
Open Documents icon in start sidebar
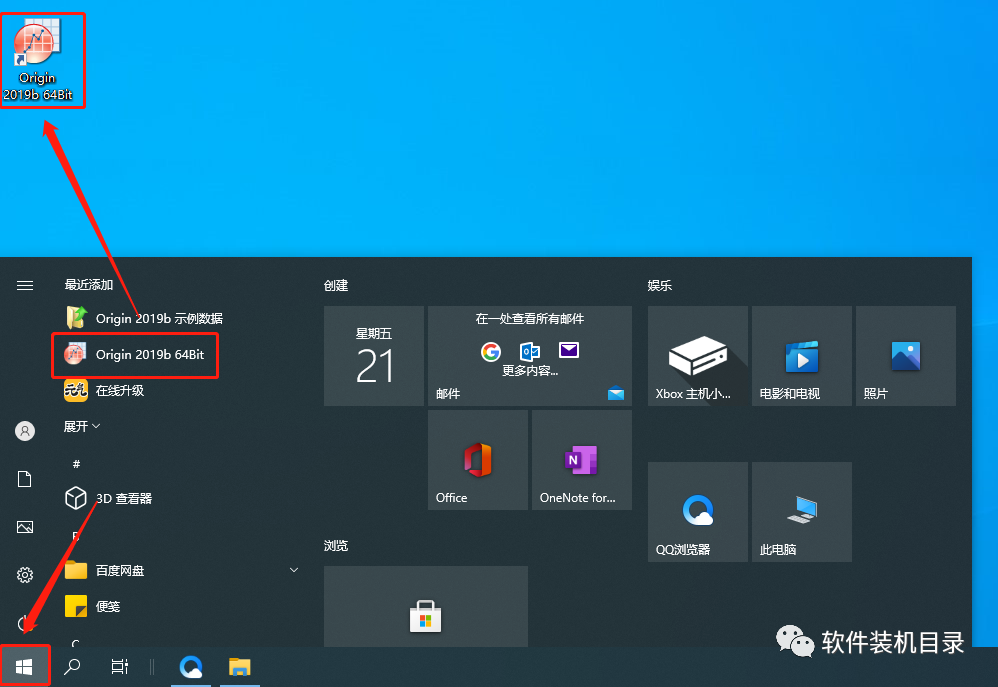[25, 479]
